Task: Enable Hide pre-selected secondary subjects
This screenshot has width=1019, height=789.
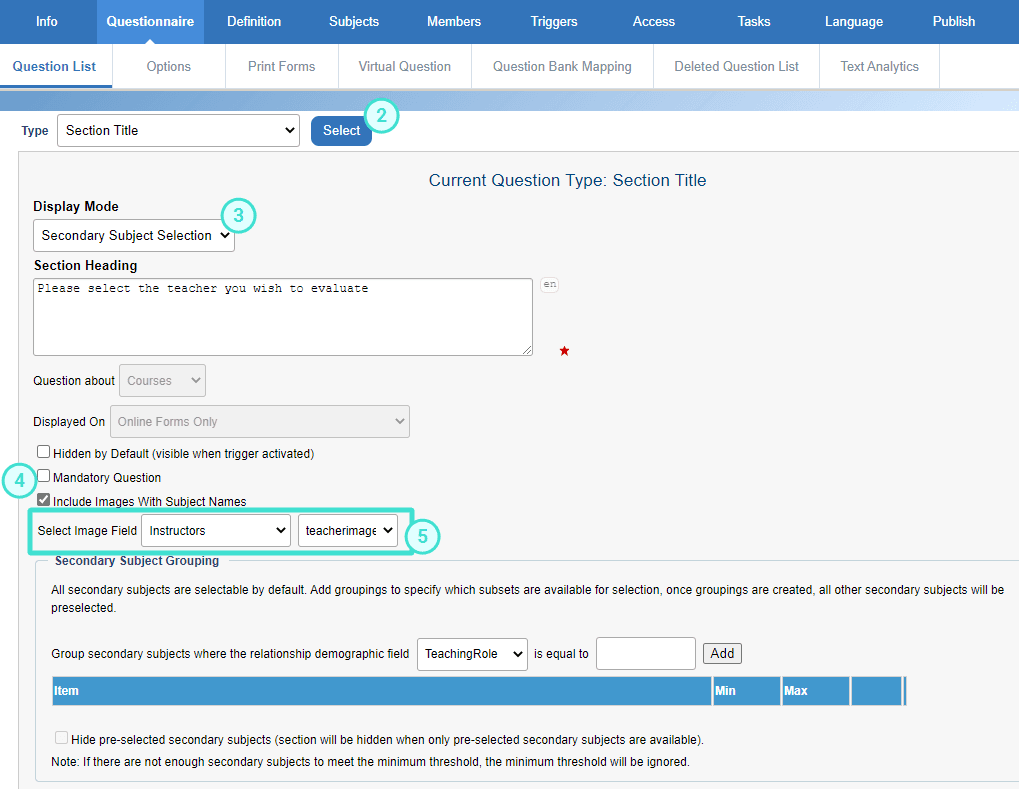Action: pos(61,737)
